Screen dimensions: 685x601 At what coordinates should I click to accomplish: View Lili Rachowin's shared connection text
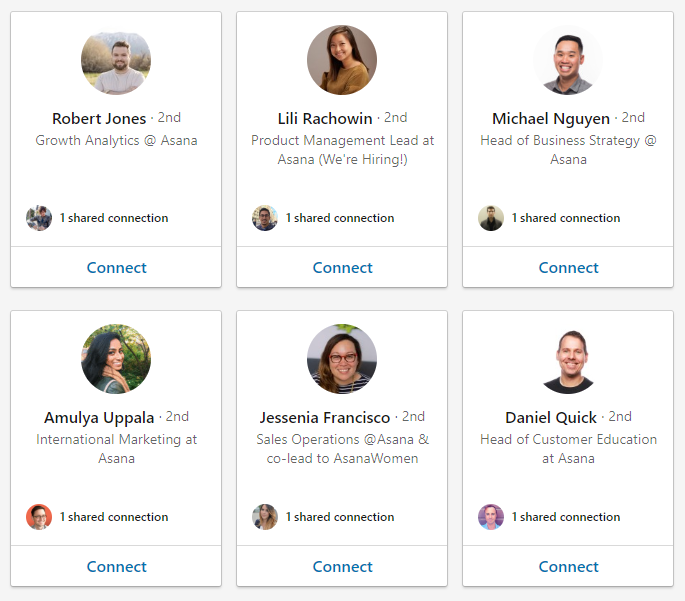click(339, 218)
